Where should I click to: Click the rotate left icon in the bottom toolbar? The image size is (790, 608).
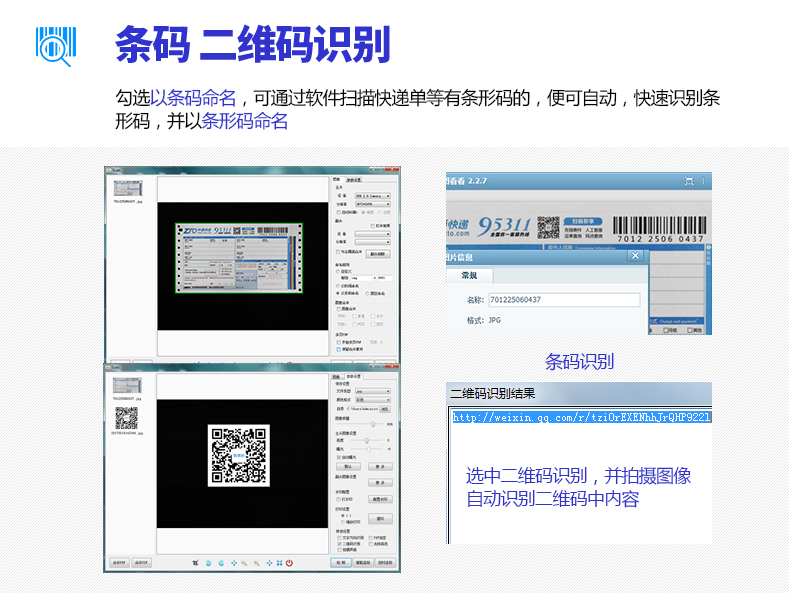pyautogui.click(x=208, y=563)
